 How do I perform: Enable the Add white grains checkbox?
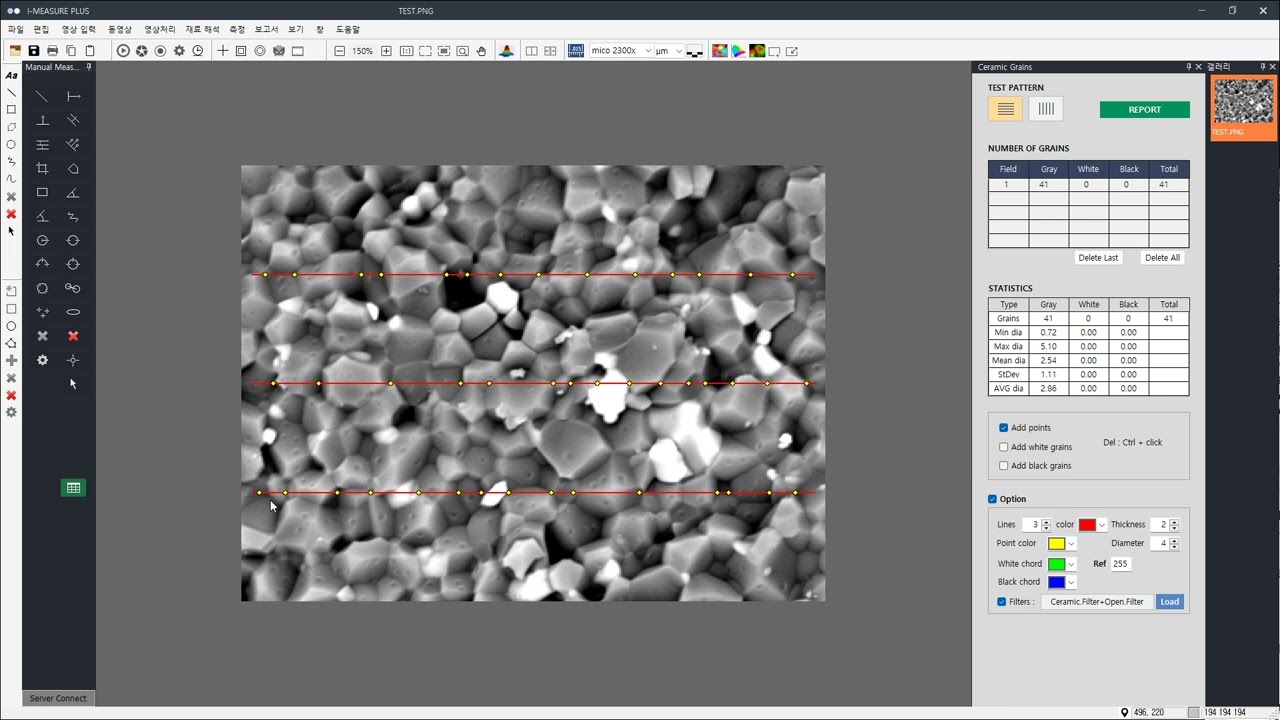click(x=1004, y=447)
